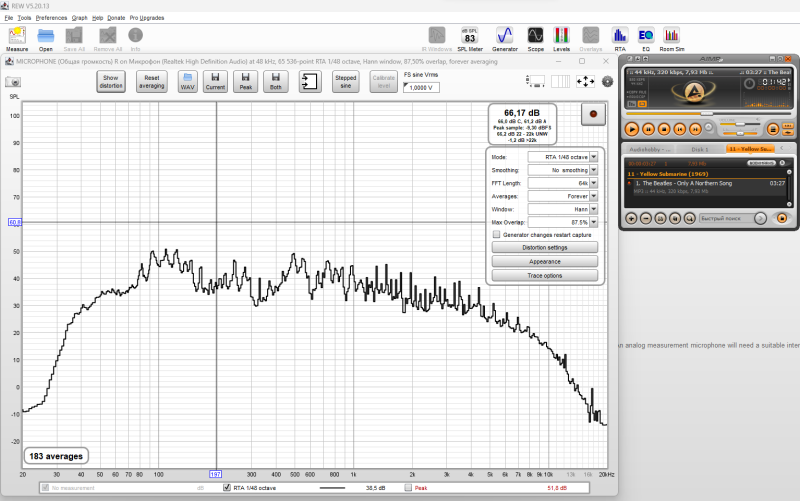Viewport: 800px width, 501px height.
Task: Click Show distortion button
Action: click(x=111, y=82)
